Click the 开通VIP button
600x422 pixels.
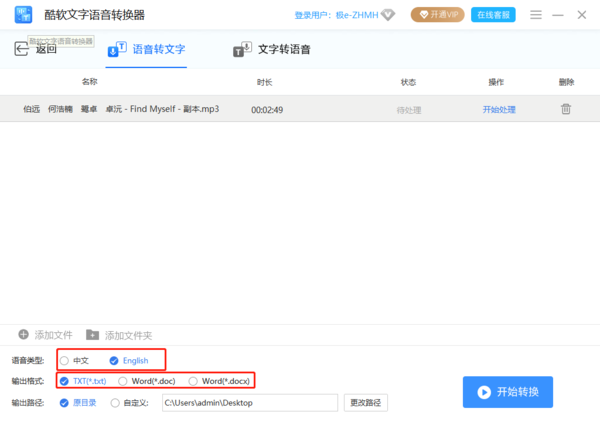pyautogui.click(x=437, y=15)
